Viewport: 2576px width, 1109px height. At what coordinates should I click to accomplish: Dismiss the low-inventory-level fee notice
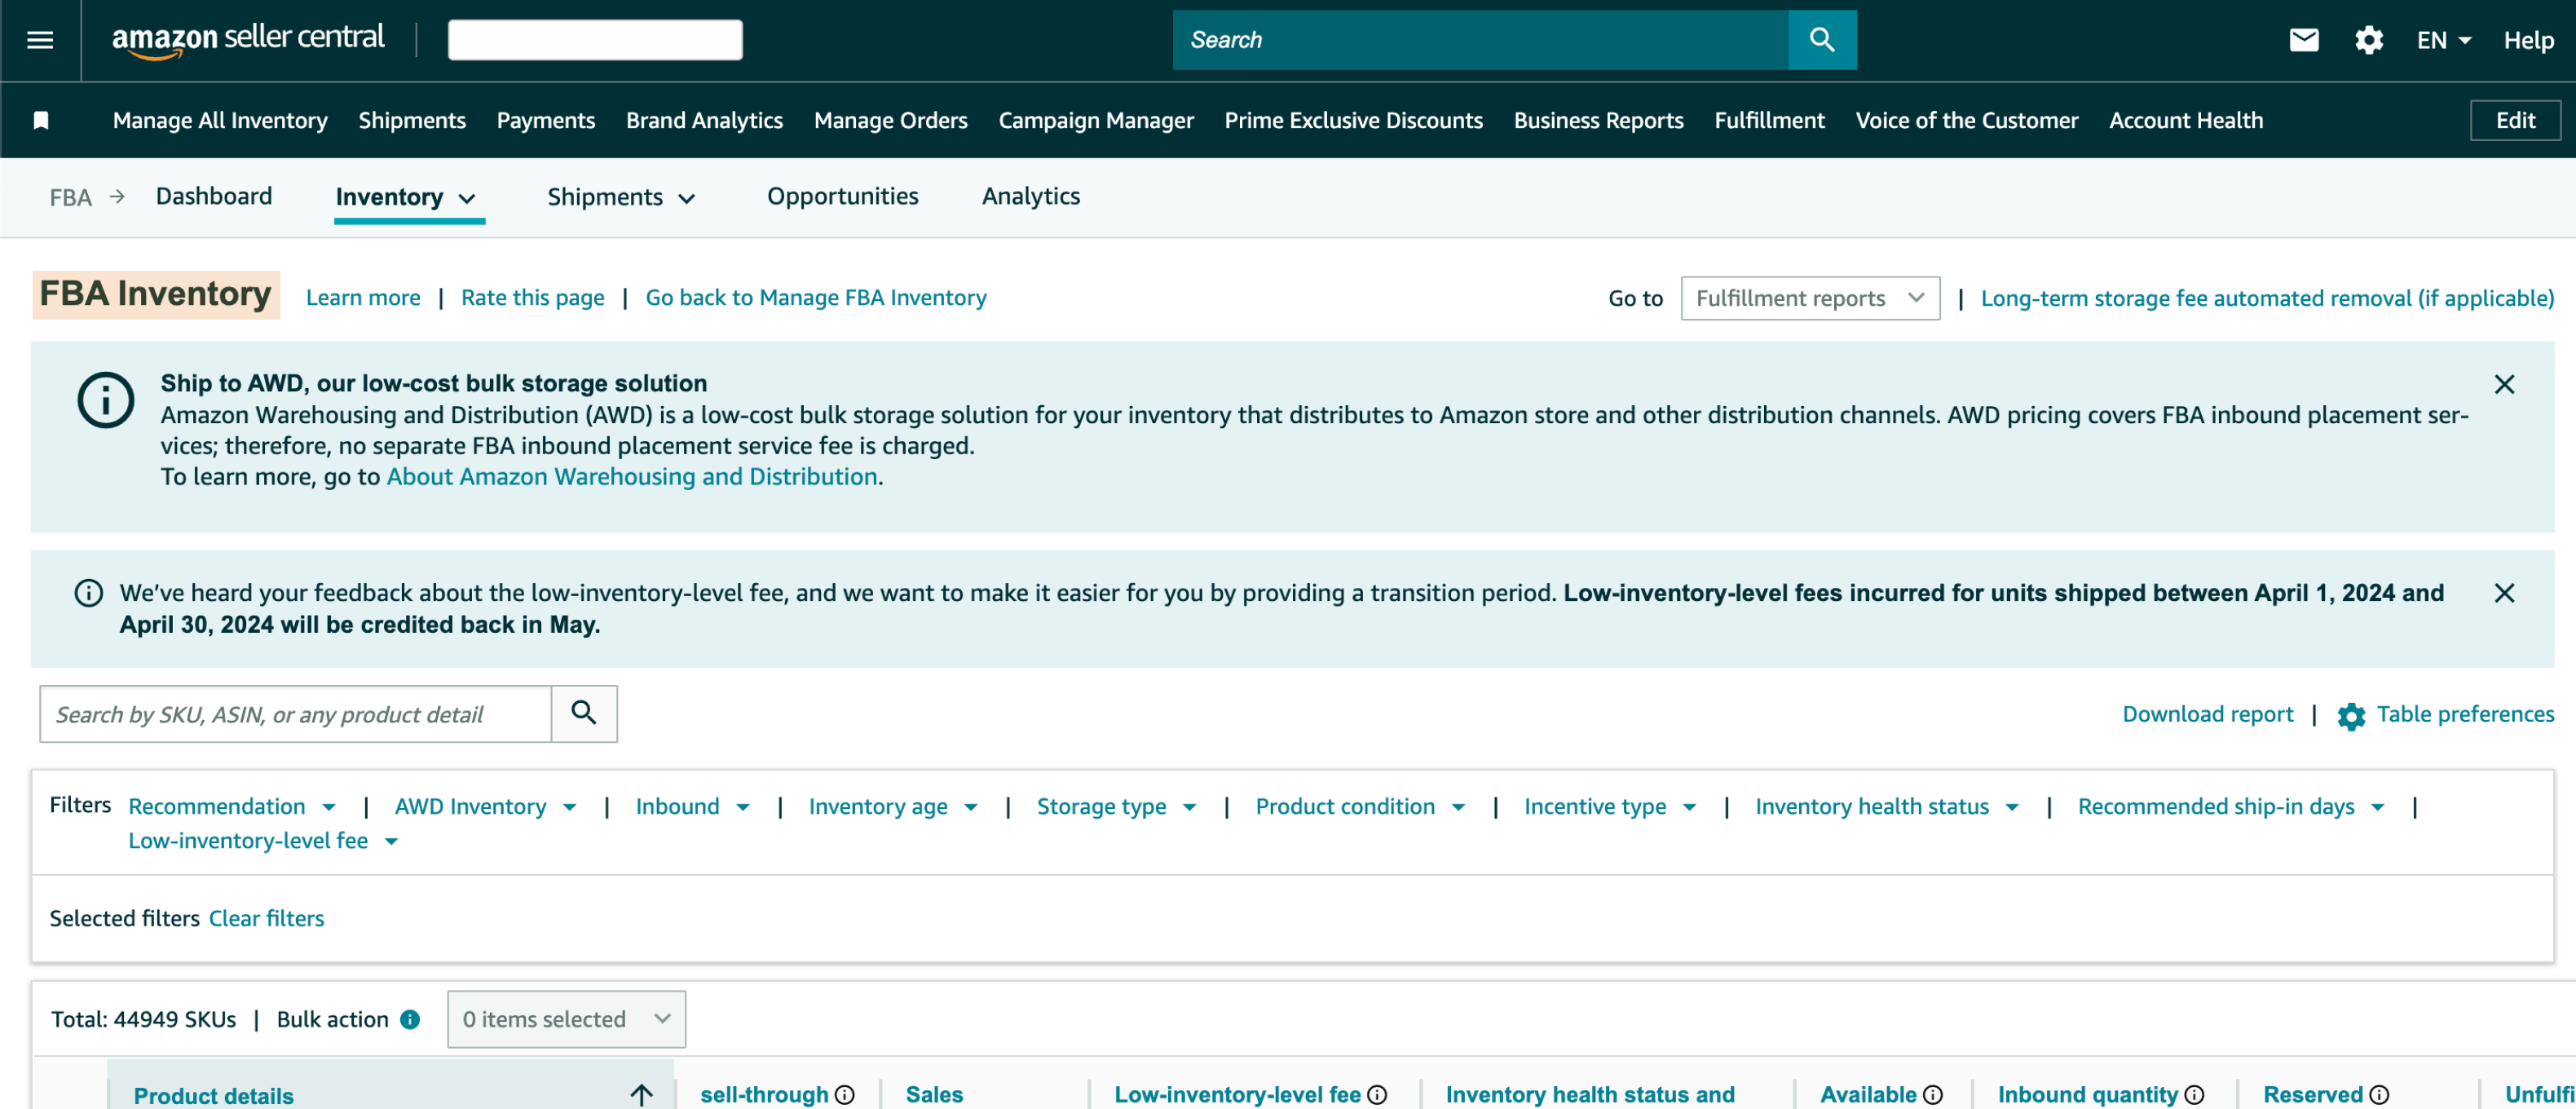tap(2504, 593)
